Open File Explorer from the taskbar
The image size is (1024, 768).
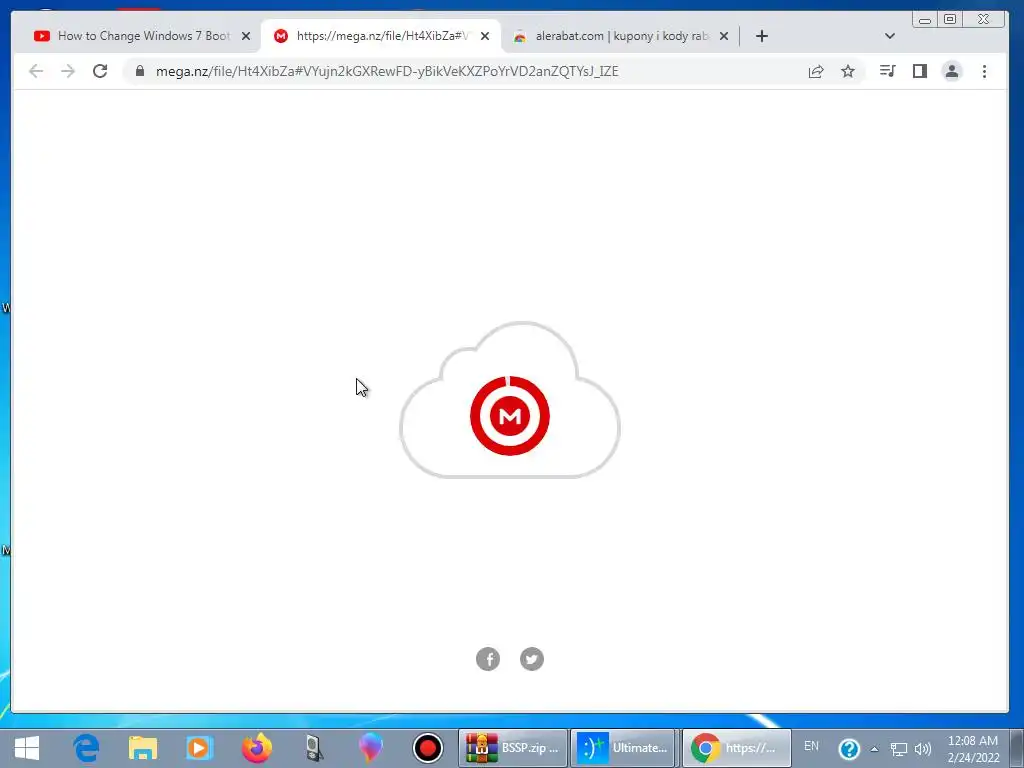(143, 748)
